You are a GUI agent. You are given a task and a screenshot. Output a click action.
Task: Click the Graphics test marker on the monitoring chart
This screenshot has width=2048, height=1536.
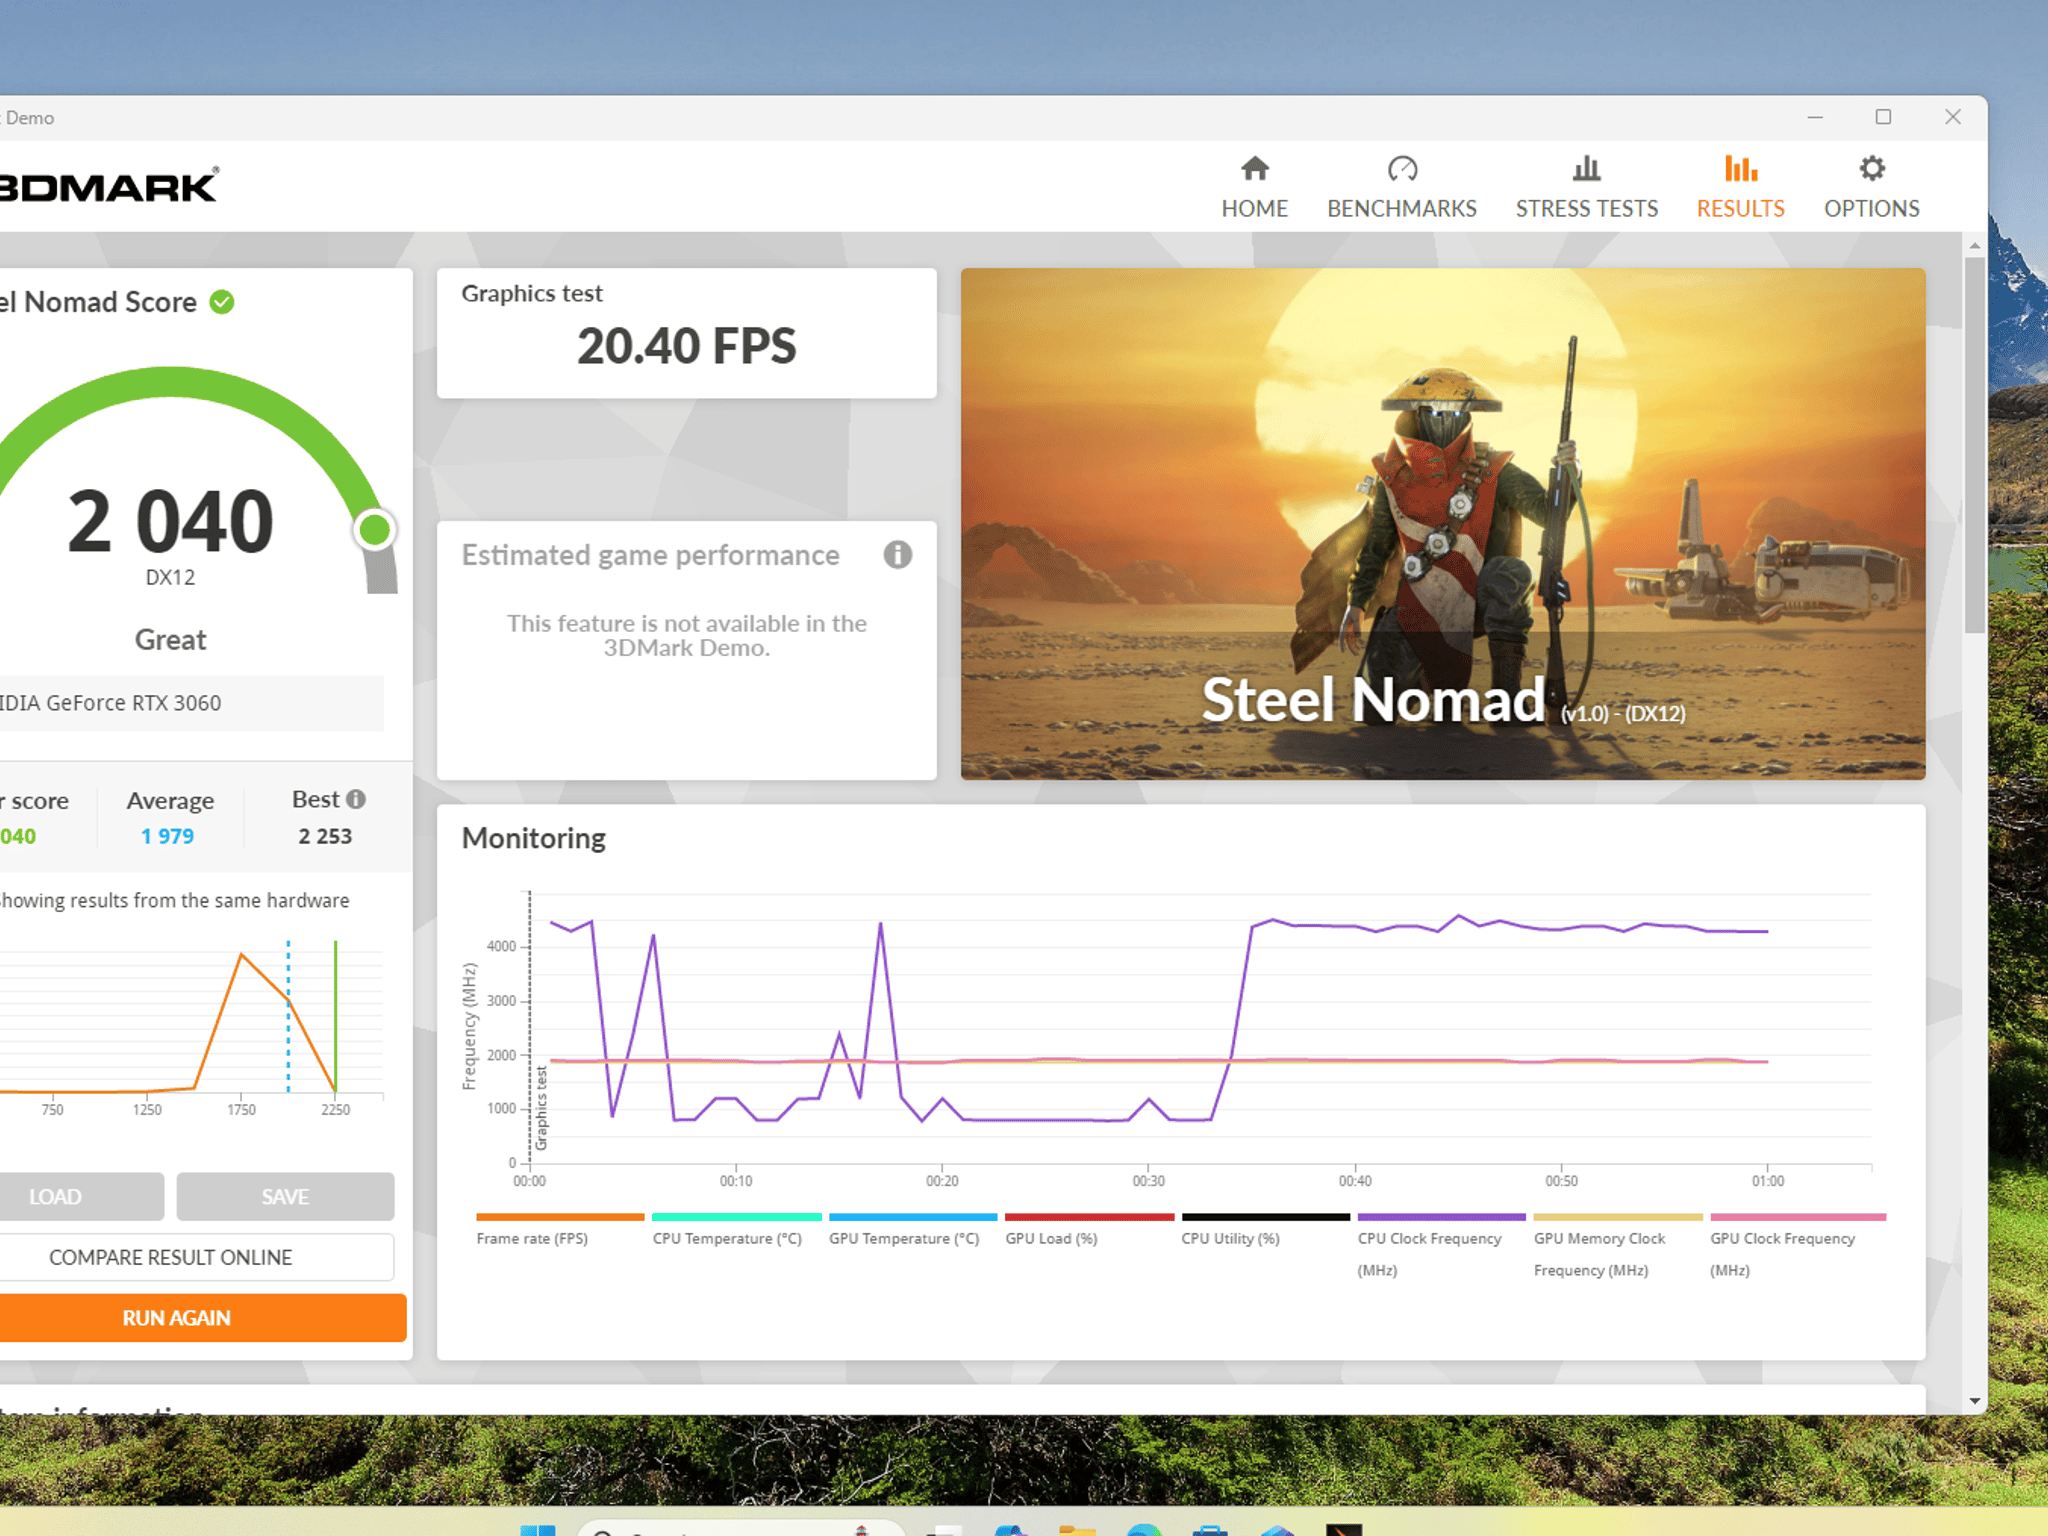[x=541, y=1108]
